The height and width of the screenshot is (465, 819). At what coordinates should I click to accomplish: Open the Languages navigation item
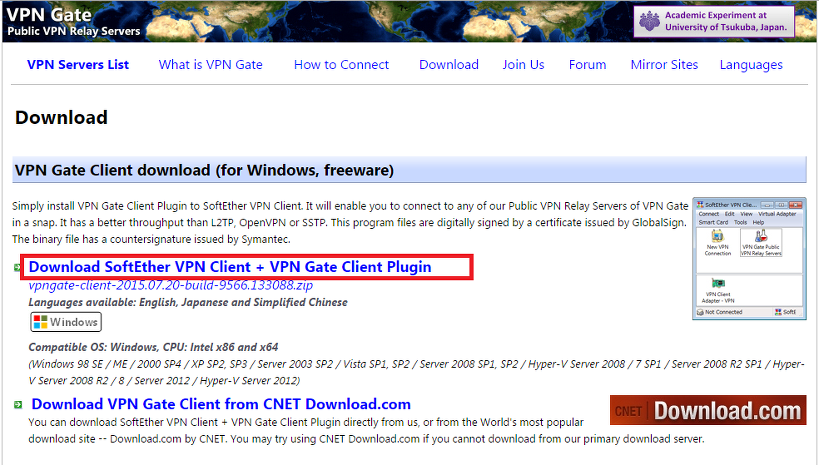(750, 65)
